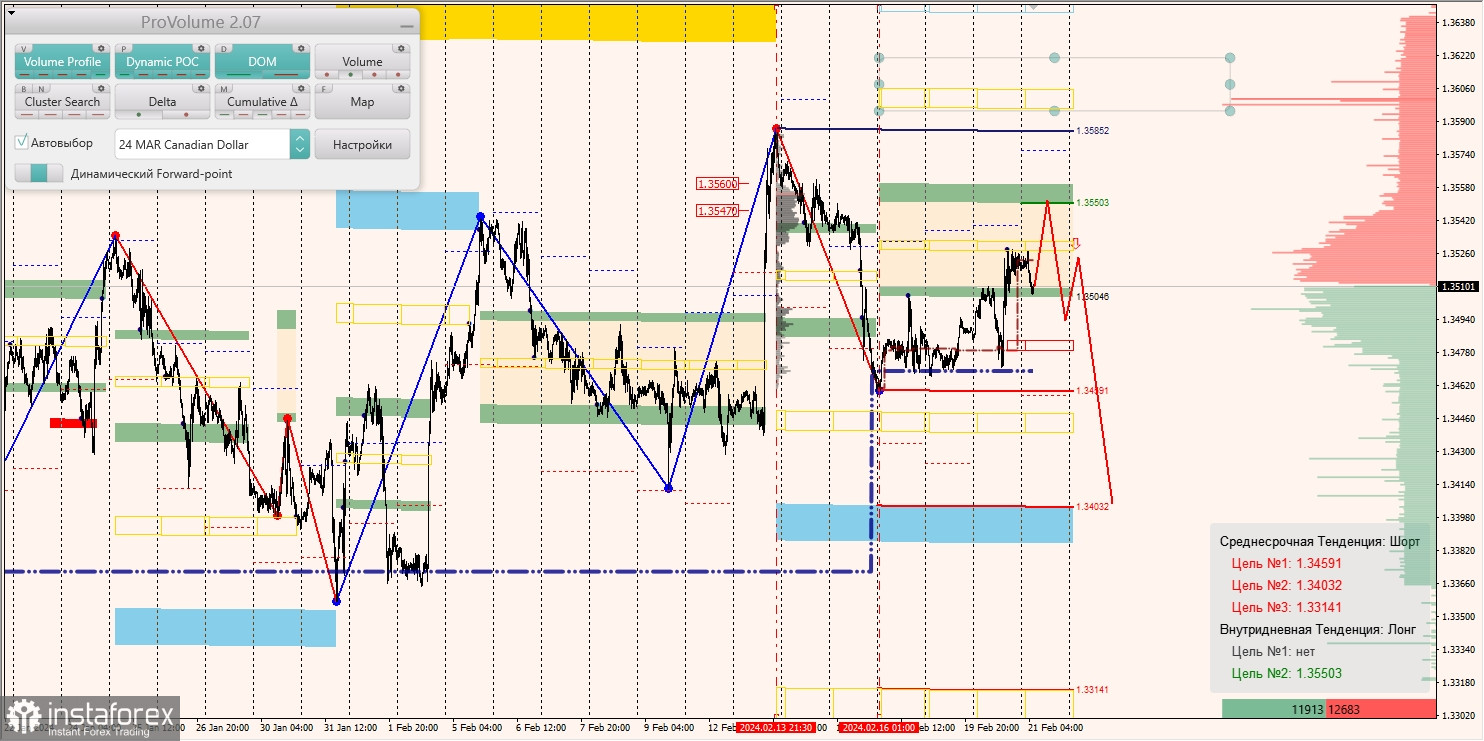Image resolution: width=1484 pixels, height=741 pixels.
Task: Switch the Динамический Forward-point toggle
Action: click(x=39, y=173)
